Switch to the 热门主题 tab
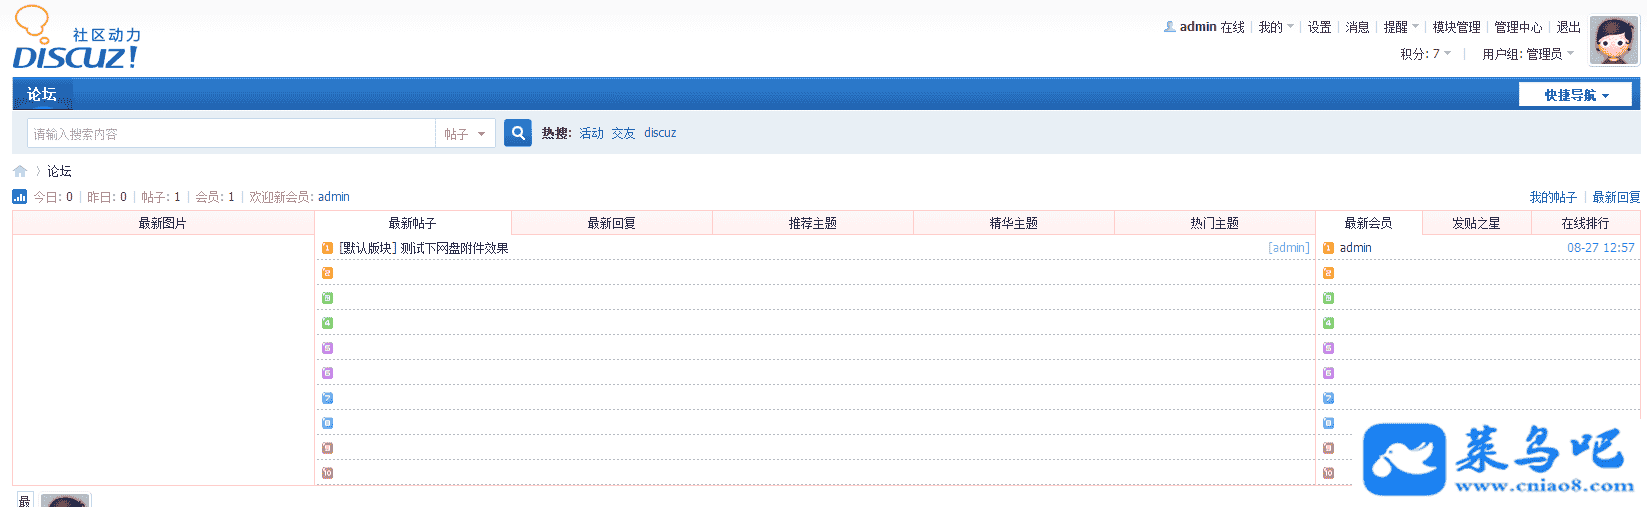 (1215, 223)
